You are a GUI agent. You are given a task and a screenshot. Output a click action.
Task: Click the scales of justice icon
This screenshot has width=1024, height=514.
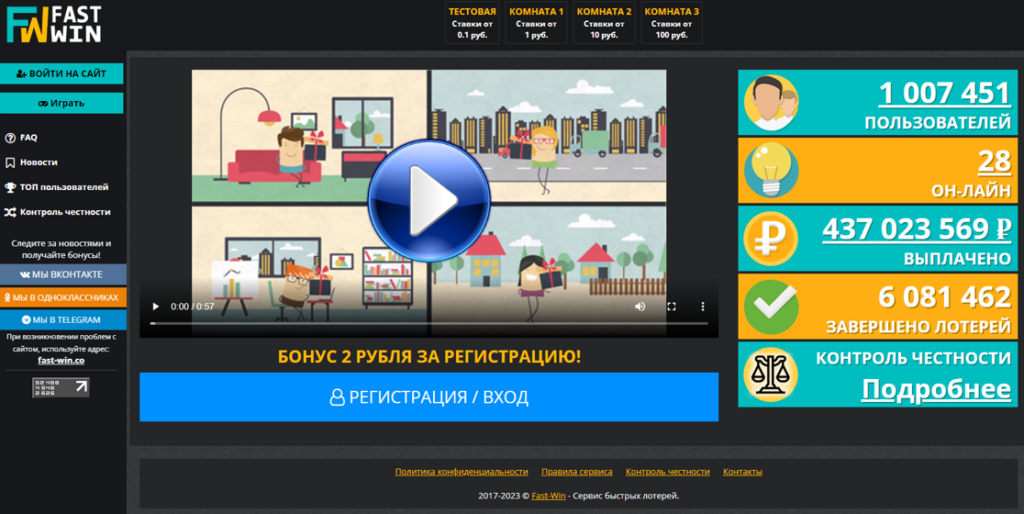coord(771,374)
